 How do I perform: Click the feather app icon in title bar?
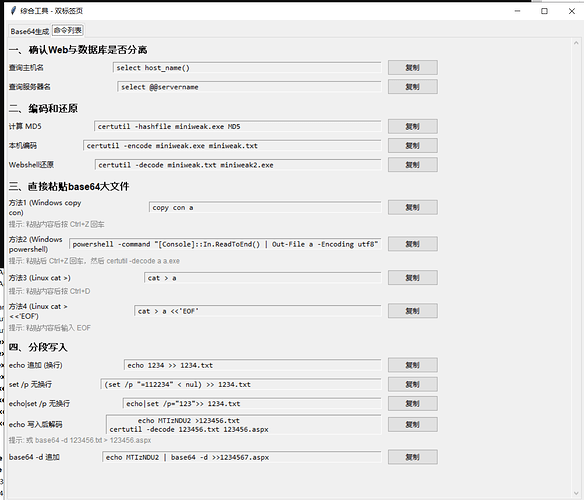click(x=13, y=10)
